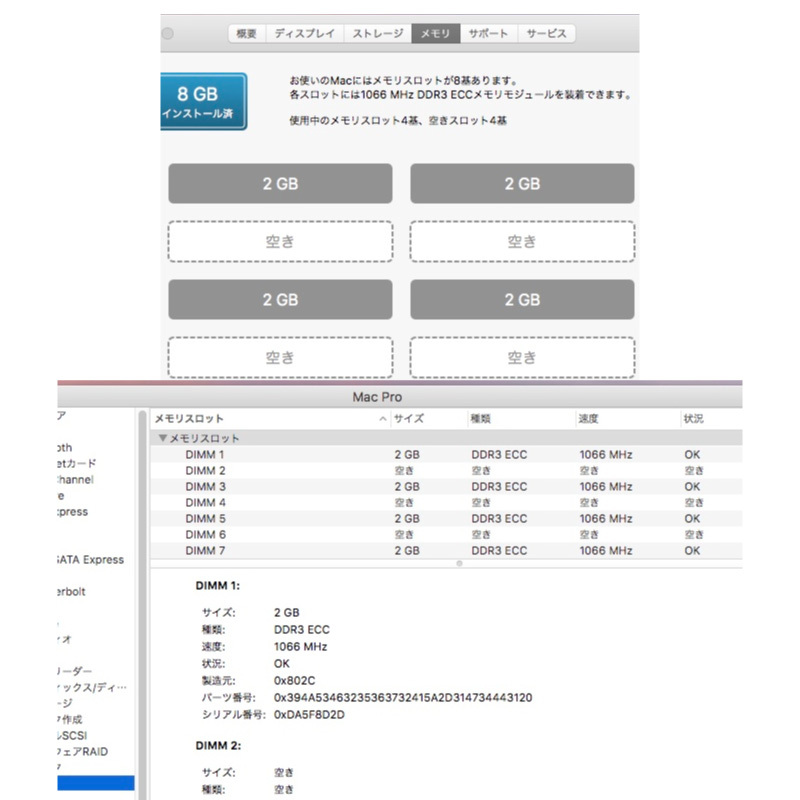This screenshot has width=800, height=800.
Task: Select SATA Express in the sidebar
Action: click(92, 560)
